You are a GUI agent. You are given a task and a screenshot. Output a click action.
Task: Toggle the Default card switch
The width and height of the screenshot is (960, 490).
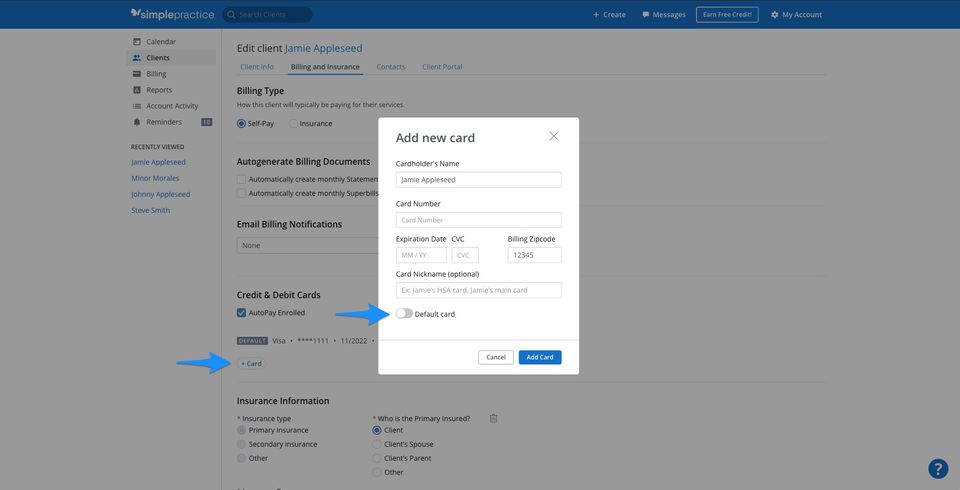tap(404, 314)
